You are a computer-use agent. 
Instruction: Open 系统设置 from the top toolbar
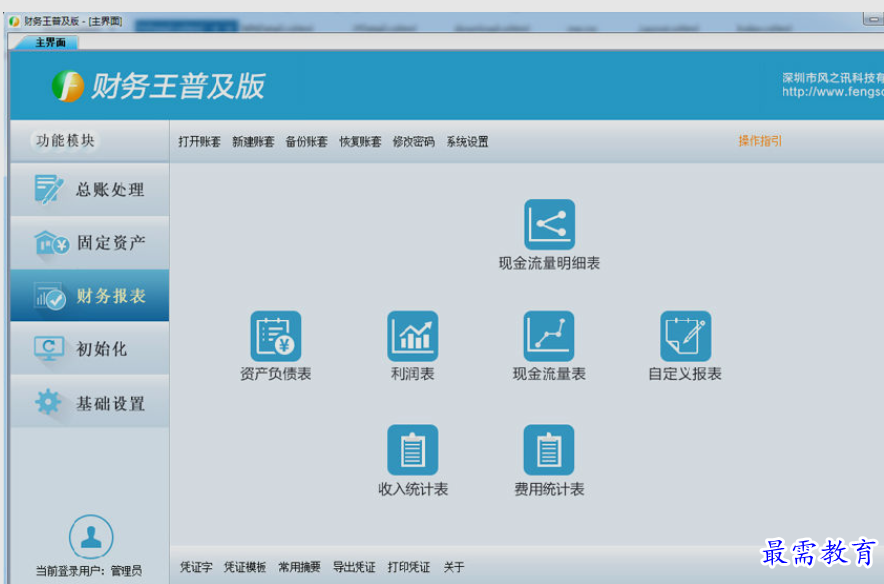coord(467,141)
